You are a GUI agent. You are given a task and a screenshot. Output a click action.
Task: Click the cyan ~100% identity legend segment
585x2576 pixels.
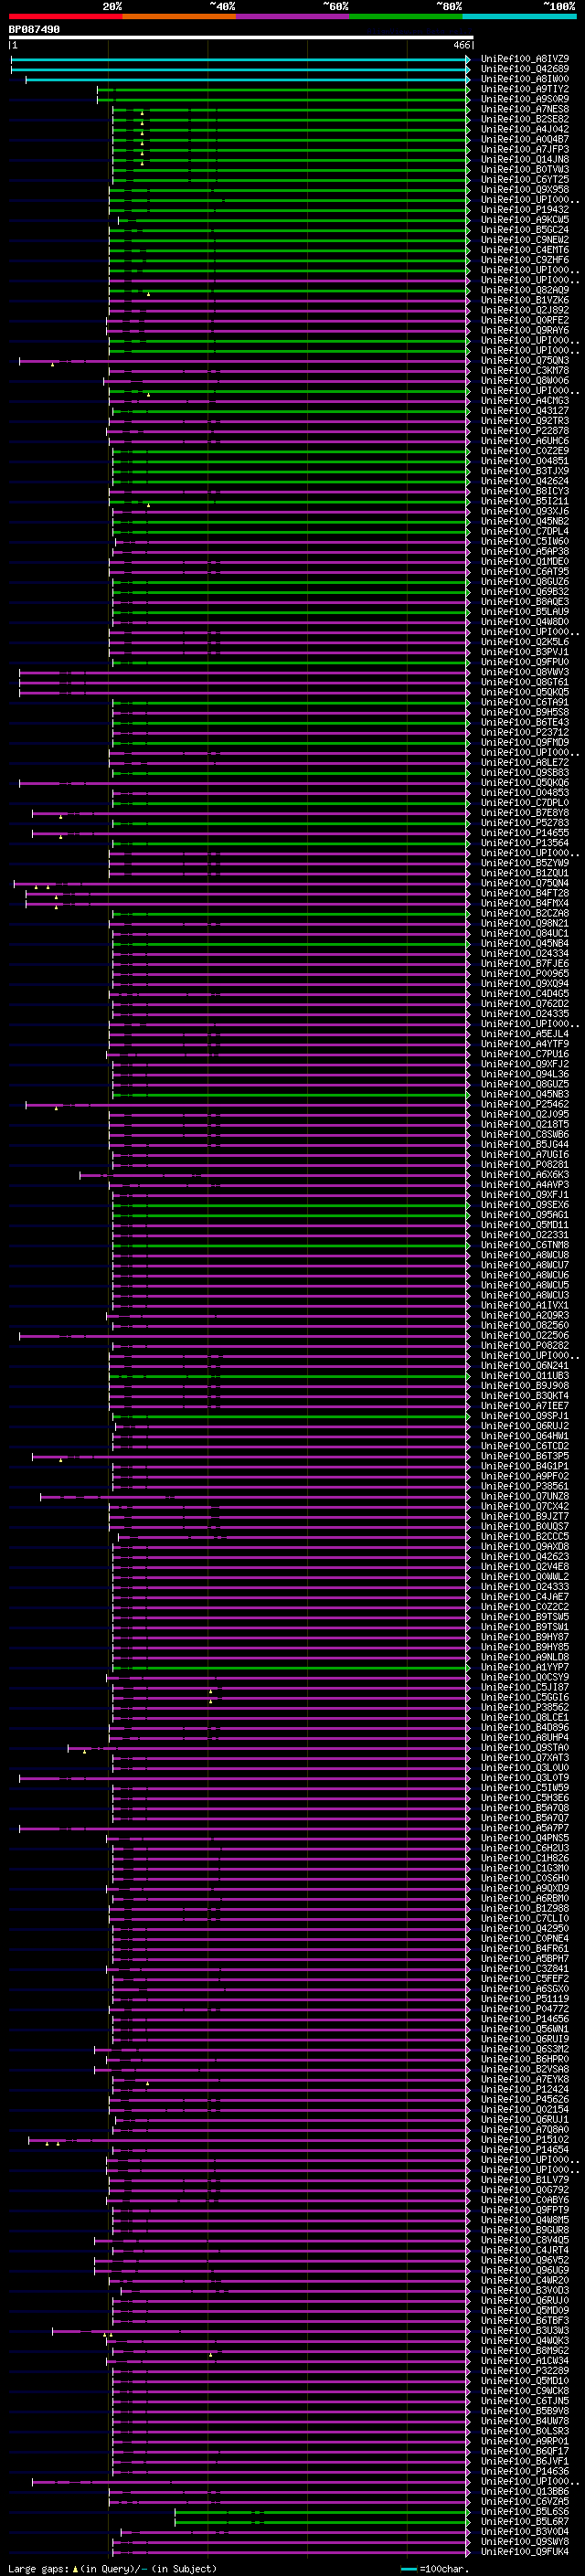point(520,16)
